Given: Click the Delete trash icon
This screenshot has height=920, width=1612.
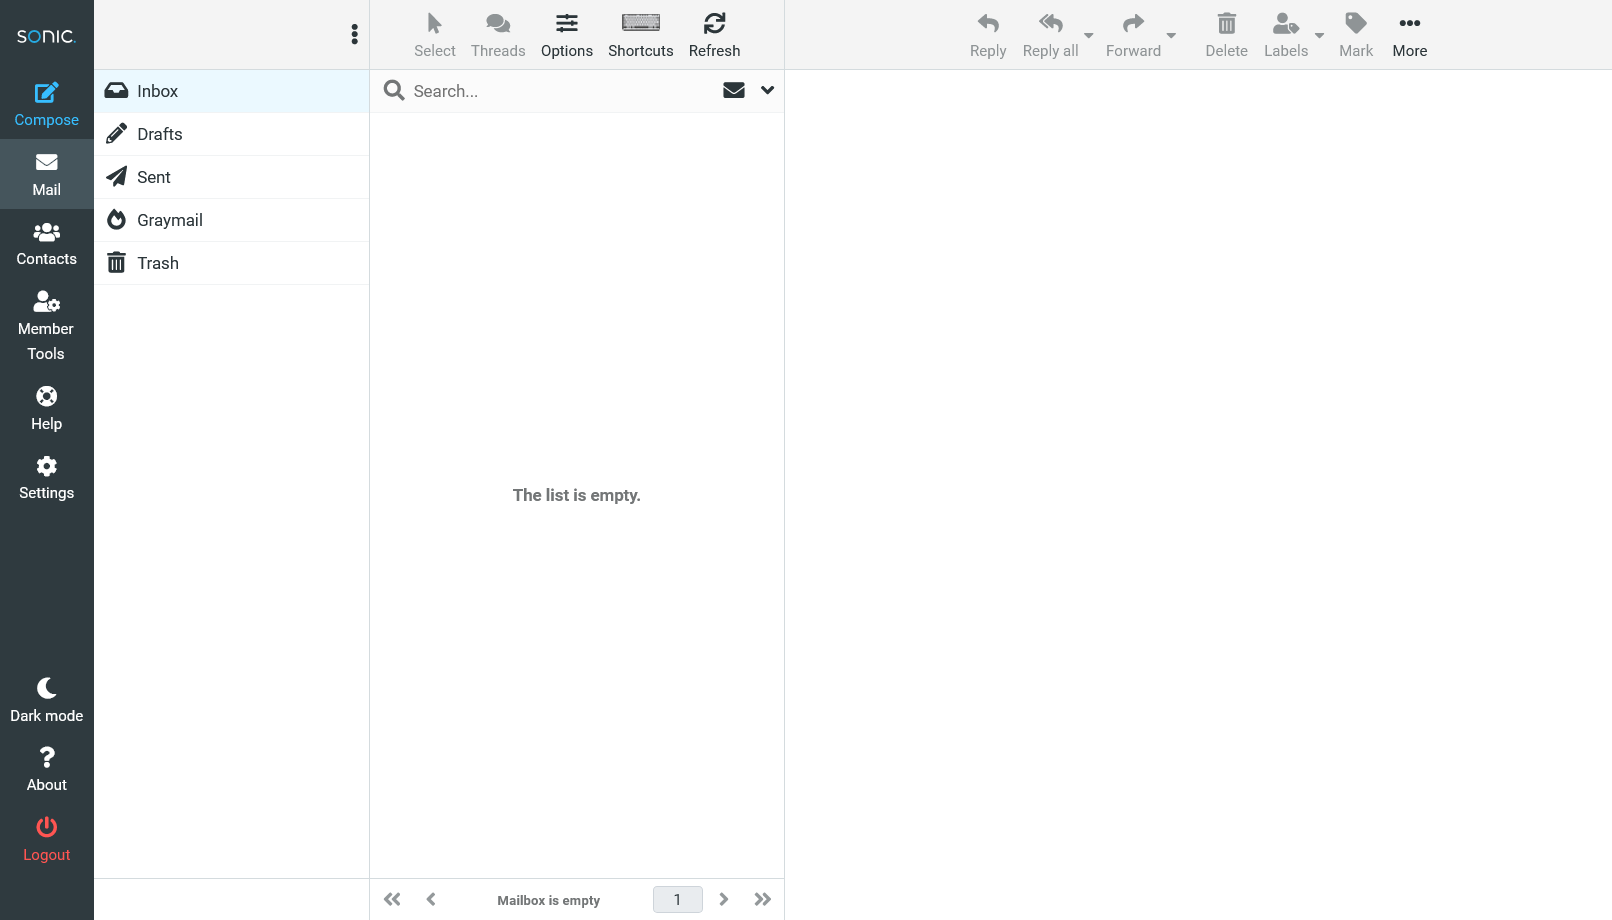Looking at the screenshot, I should (x=1227, y=23).
